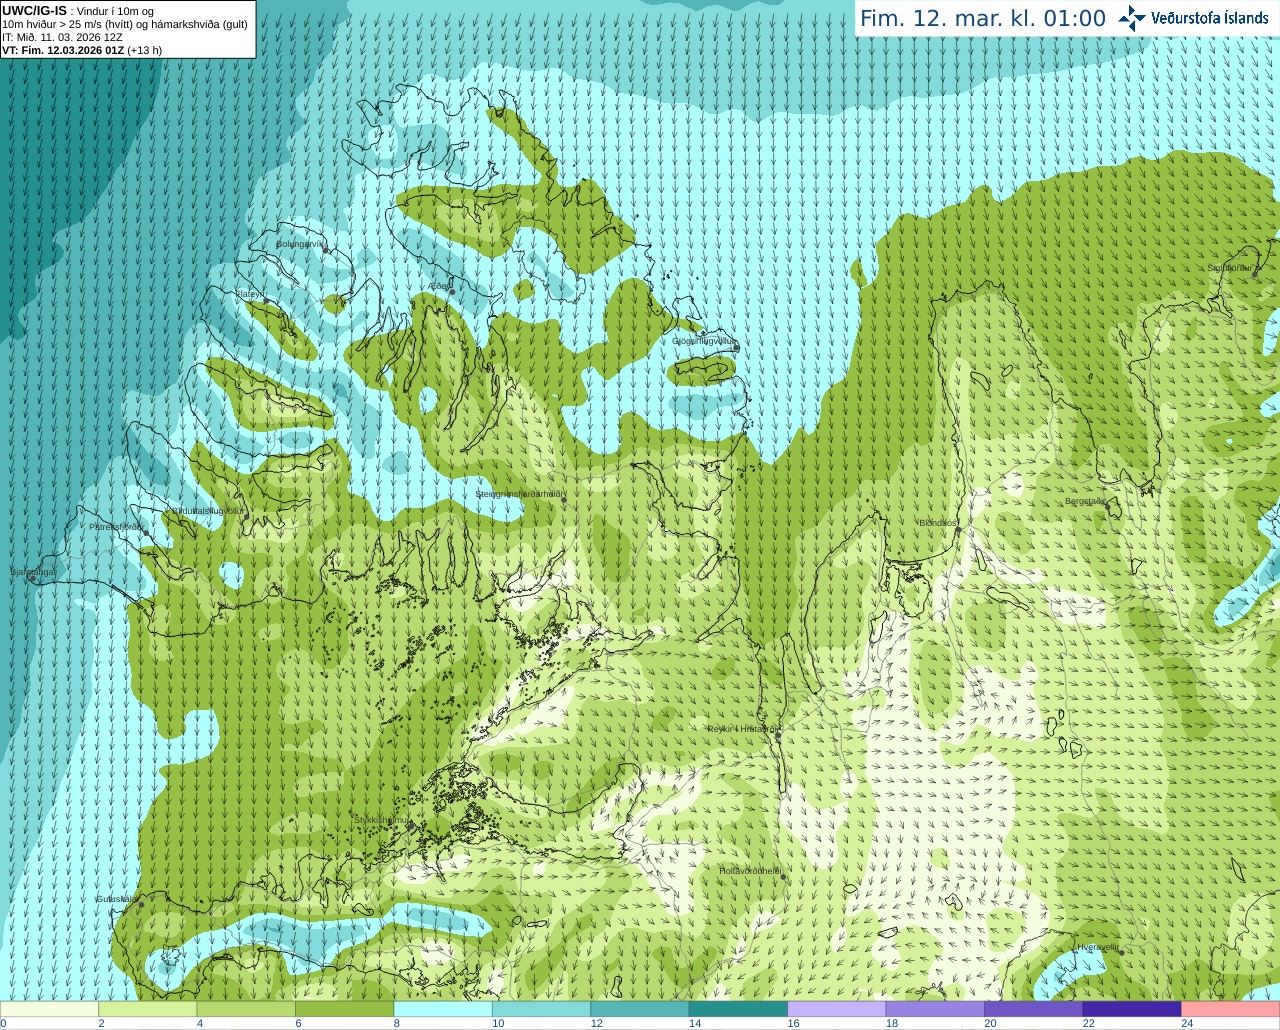This screenshot has width=1280, height=1030.
Task: Click the Holtavörðuheiði station dot marker
Action: coord(783,877)
